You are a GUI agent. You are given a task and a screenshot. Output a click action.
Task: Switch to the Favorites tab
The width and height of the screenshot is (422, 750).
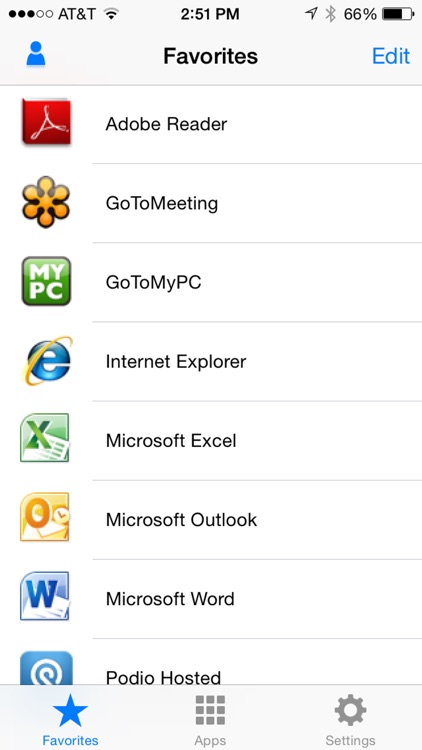tap(70, 719)
